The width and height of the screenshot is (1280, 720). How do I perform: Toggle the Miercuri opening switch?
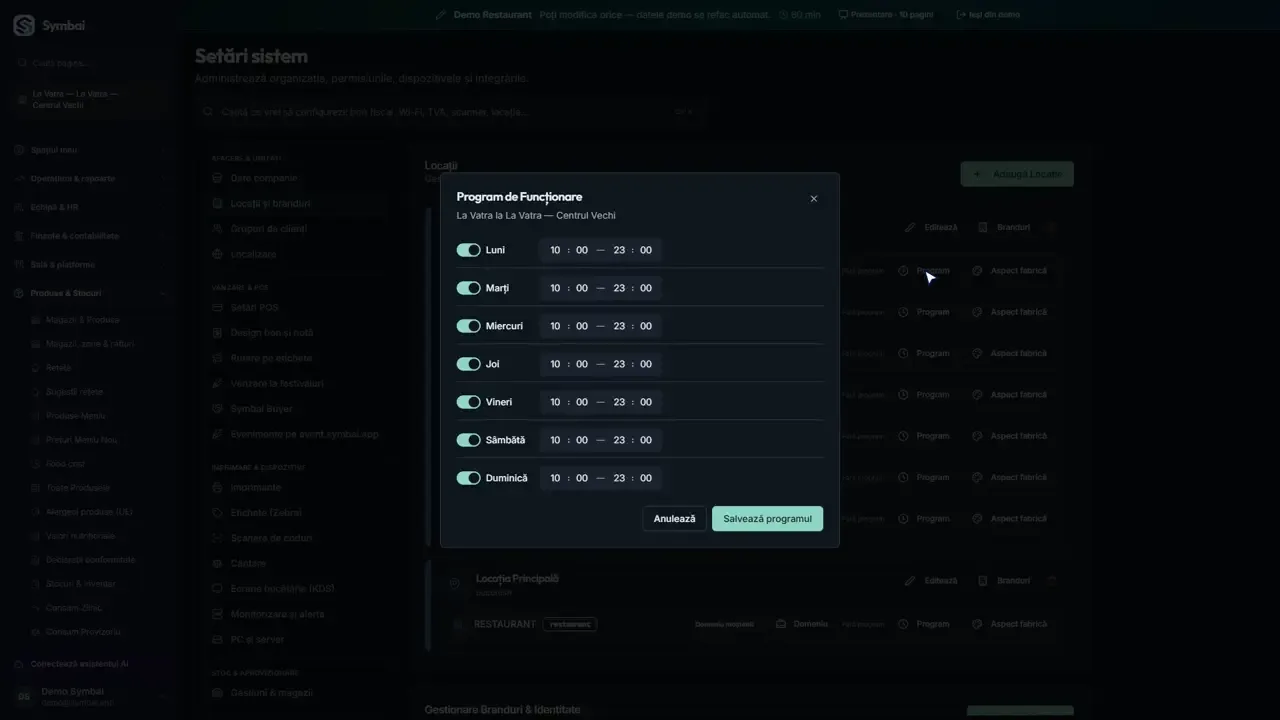[x=468, y=326]
